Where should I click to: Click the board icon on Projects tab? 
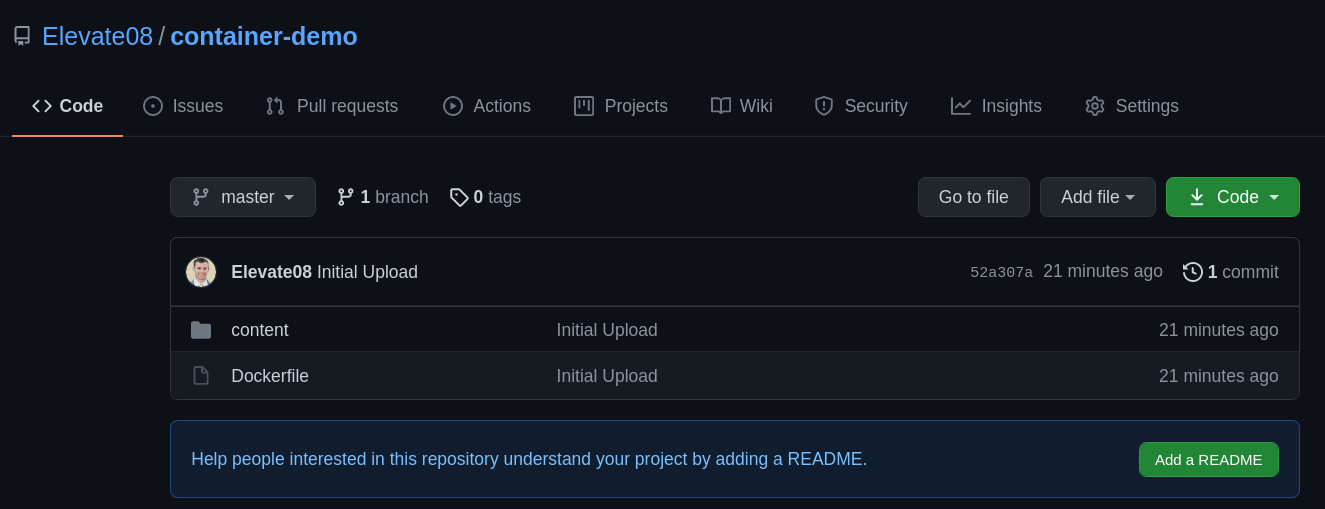pyautogui.click(x=584, y=106)
